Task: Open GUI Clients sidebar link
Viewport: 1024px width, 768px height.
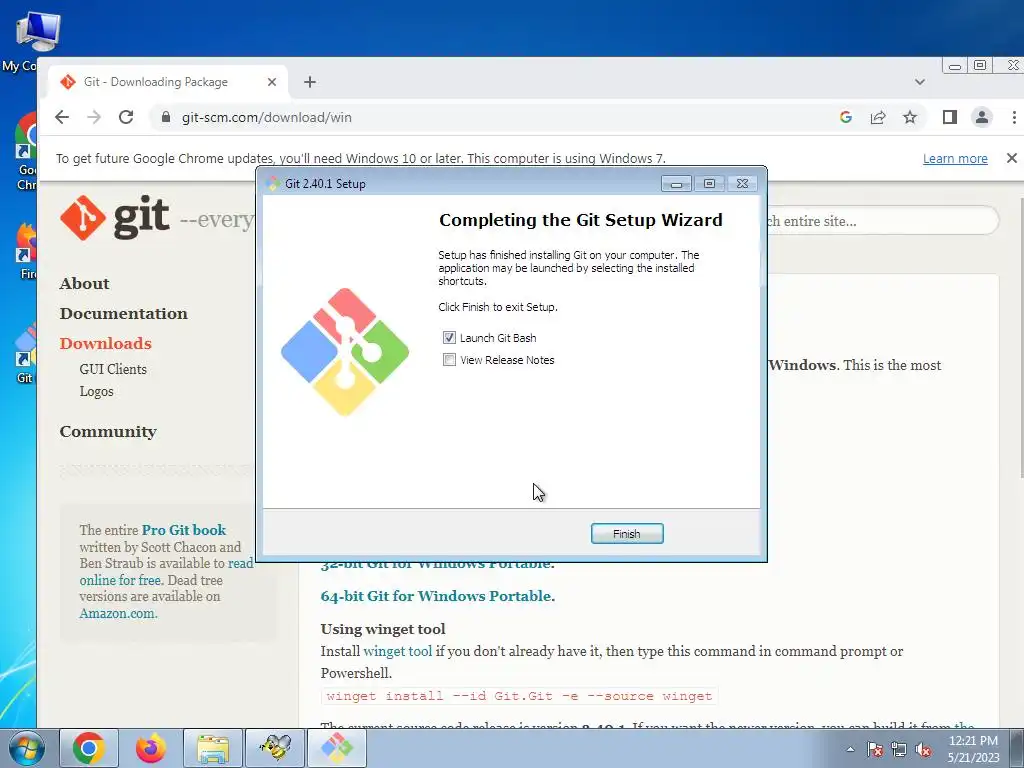Action: [x=113, y=369]
